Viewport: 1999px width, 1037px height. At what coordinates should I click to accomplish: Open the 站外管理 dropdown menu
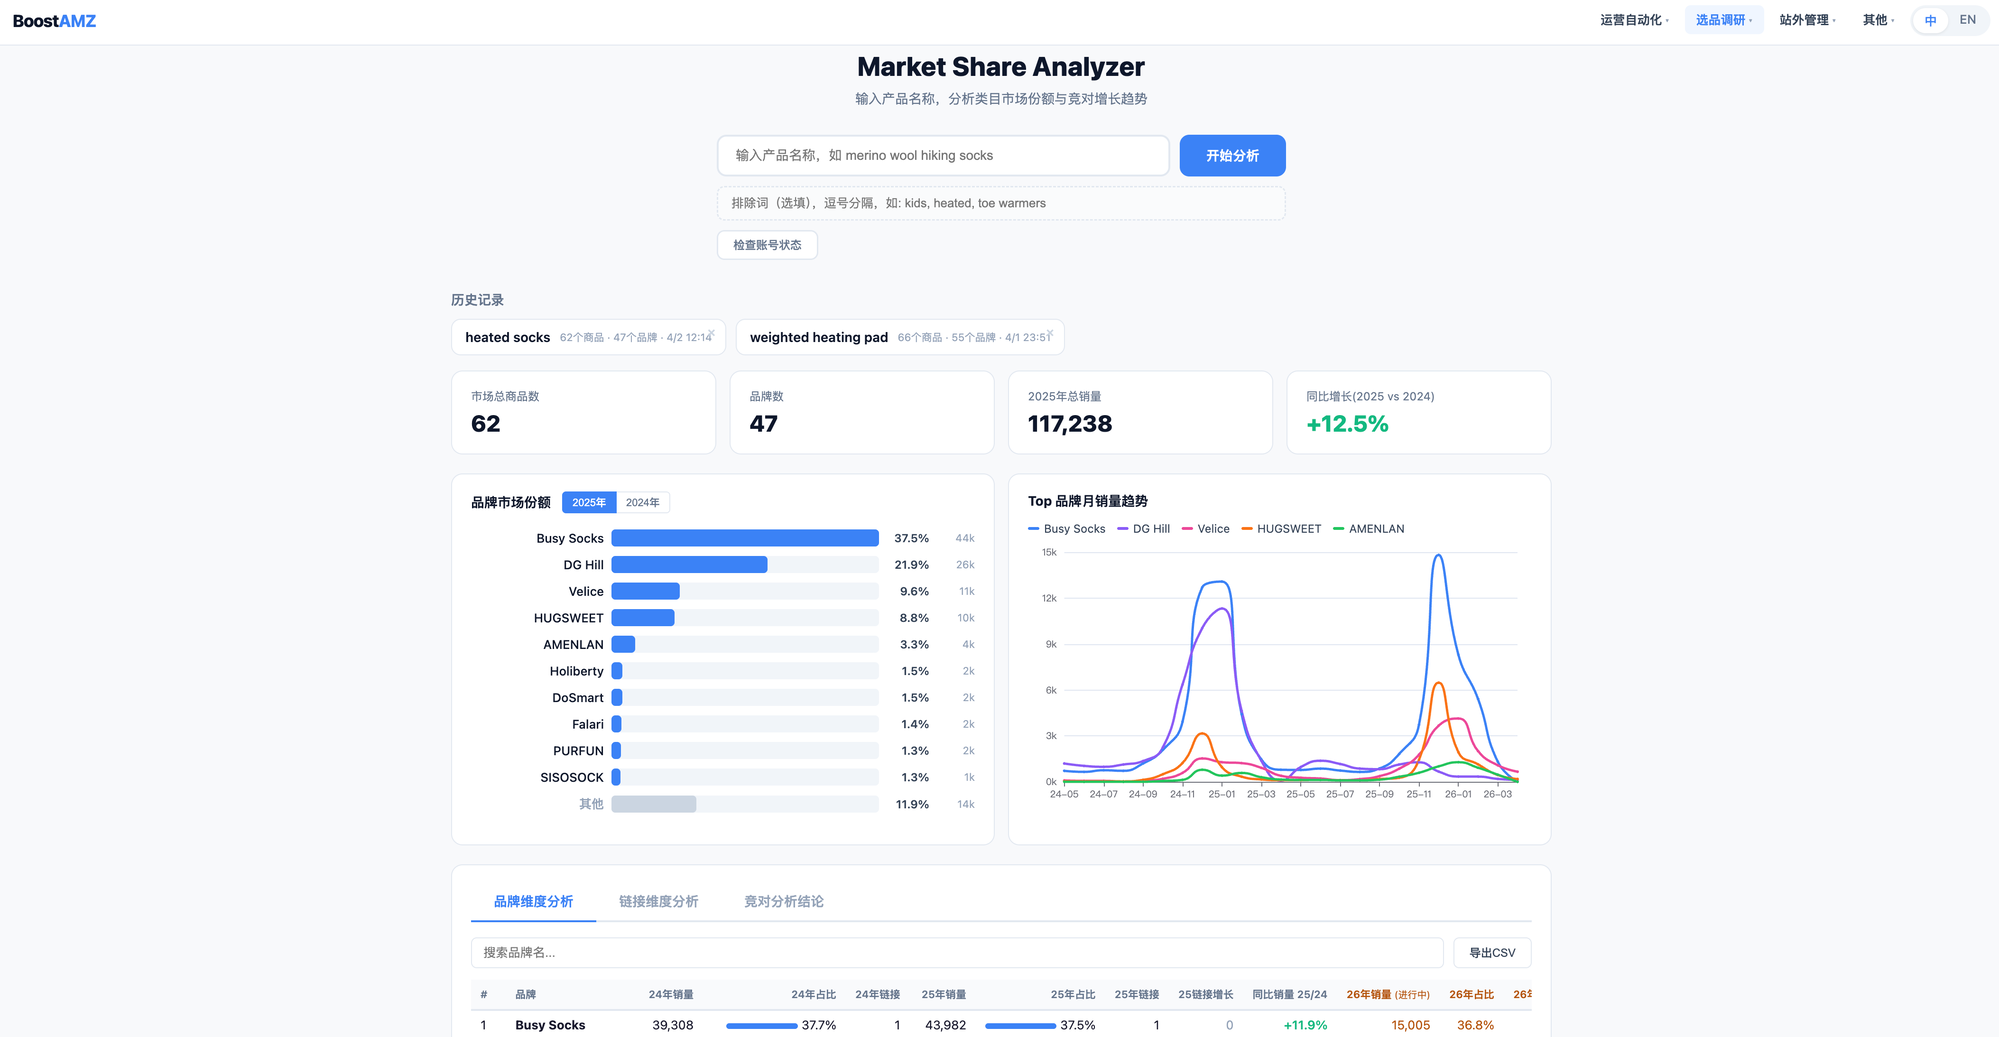[x=1807, y=20]
